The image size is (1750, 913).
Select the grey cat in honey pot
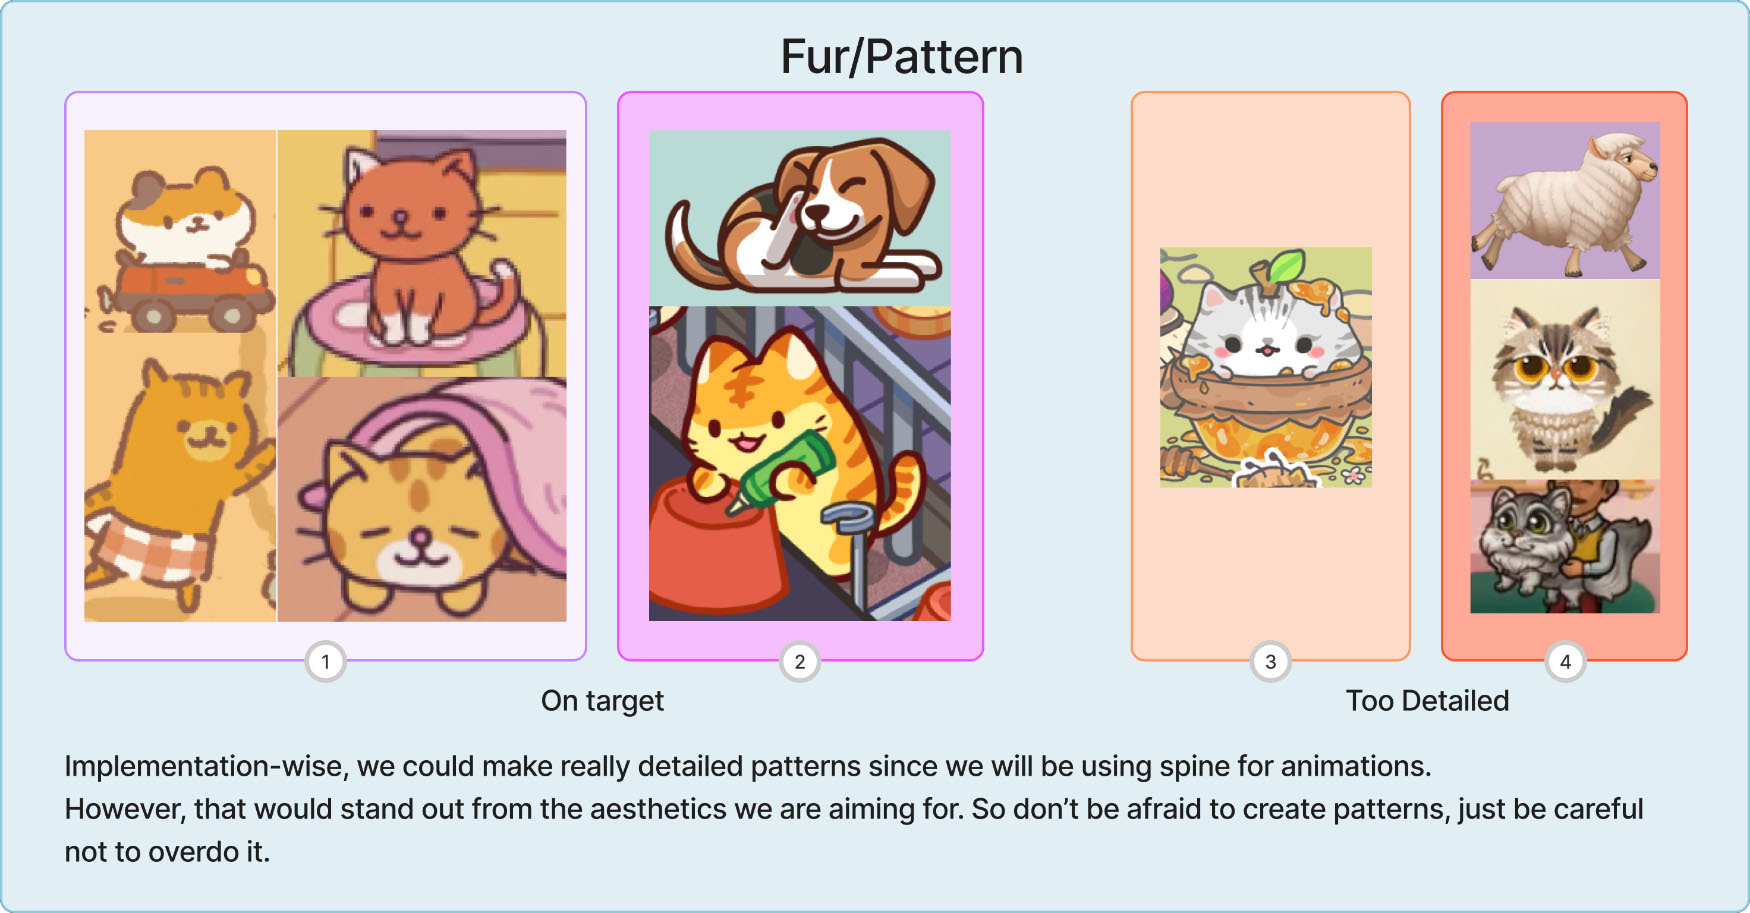point(1266,367)
